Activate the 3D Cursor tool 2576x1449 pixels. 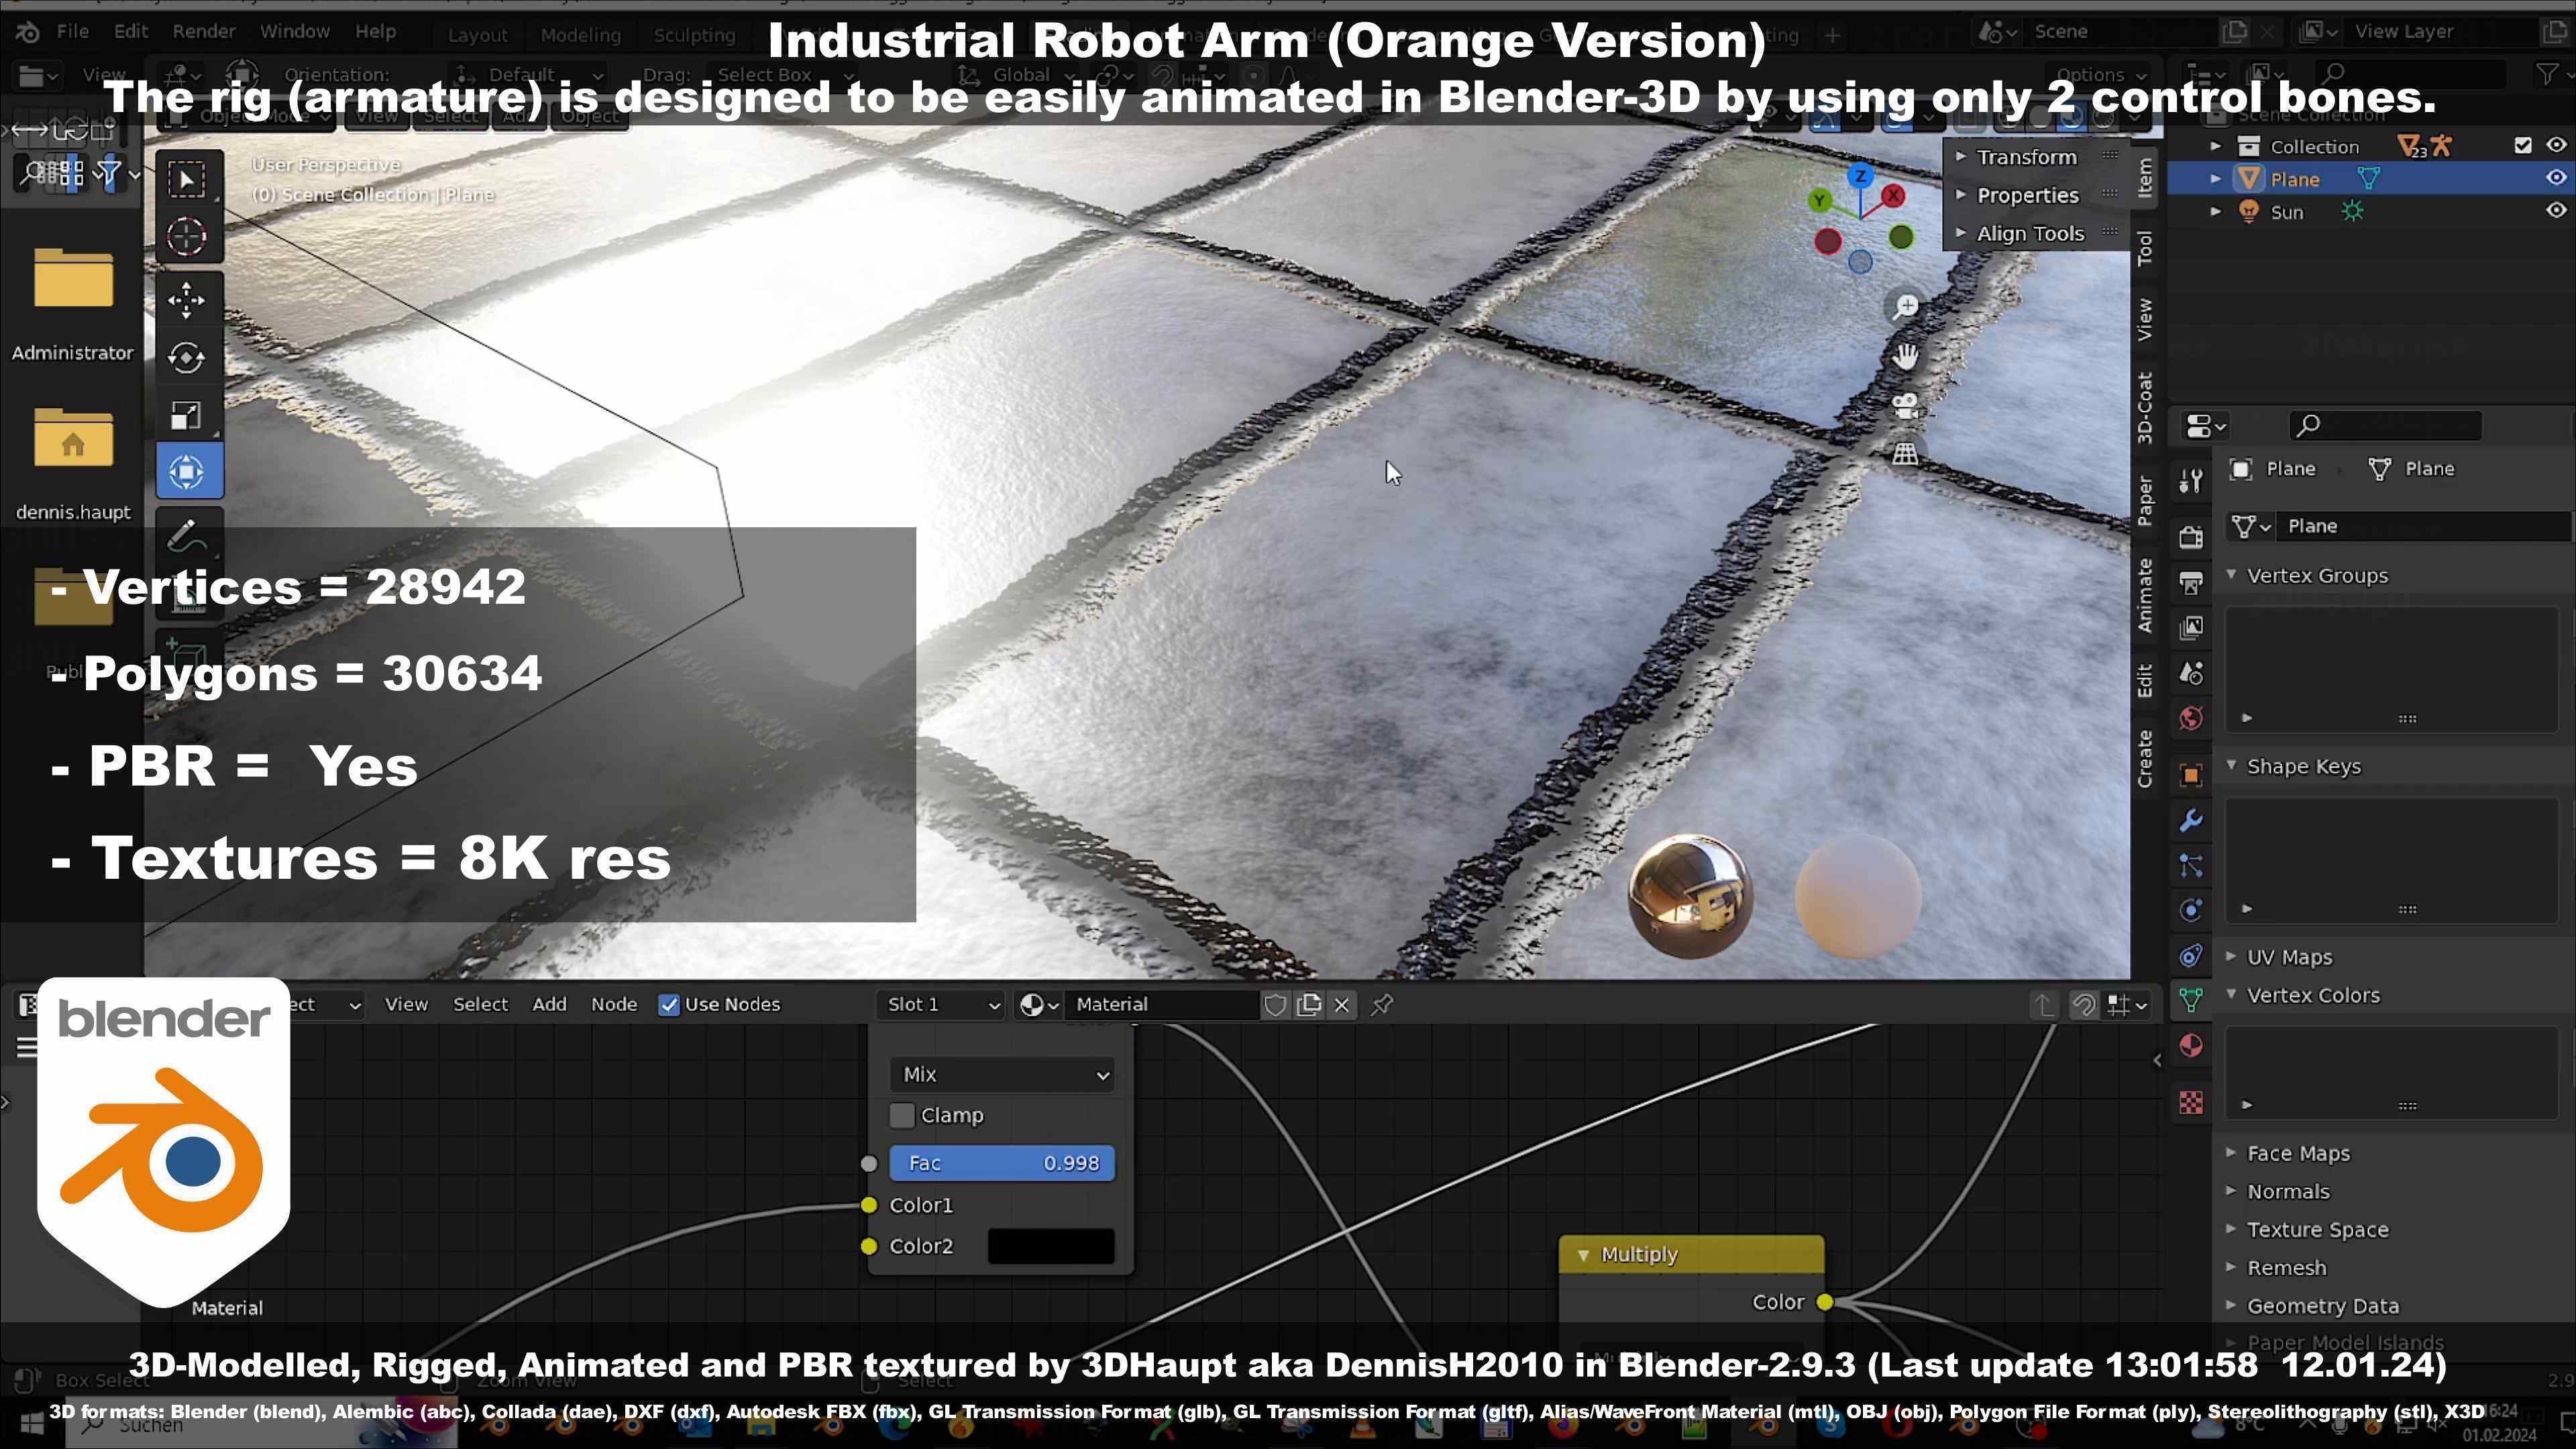pyautogui.click(x=187, y=238)
